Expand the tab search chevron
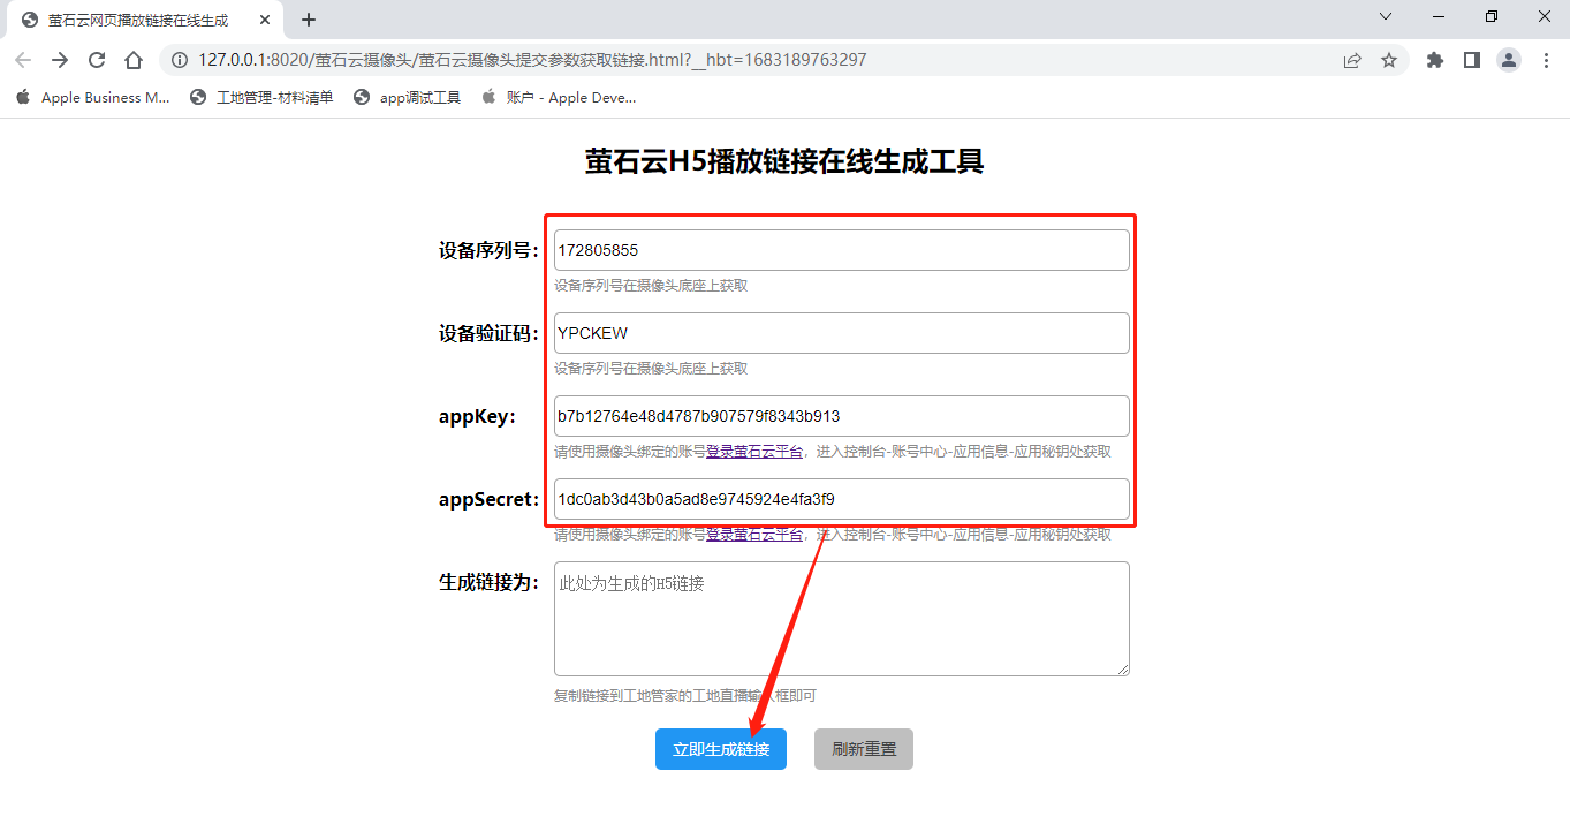The width and height of the screenshot is (1571, 839). 1385,17
